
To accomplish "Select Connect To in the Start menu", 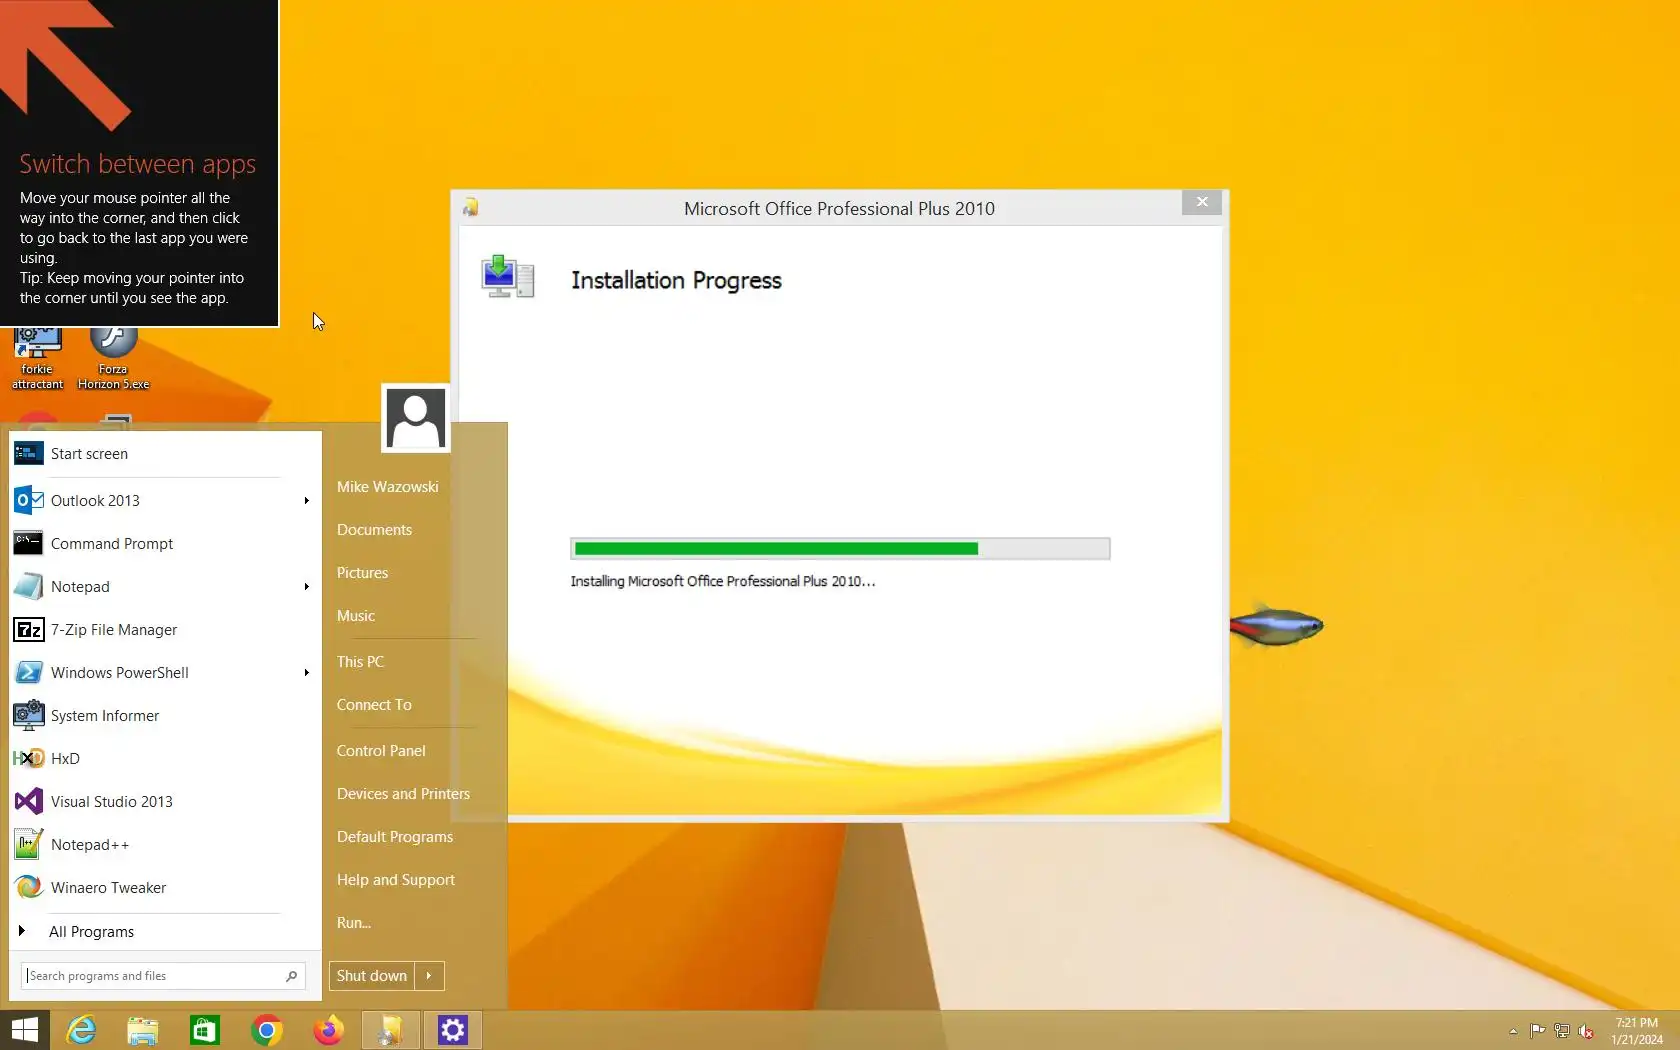I will coord(374,705).
